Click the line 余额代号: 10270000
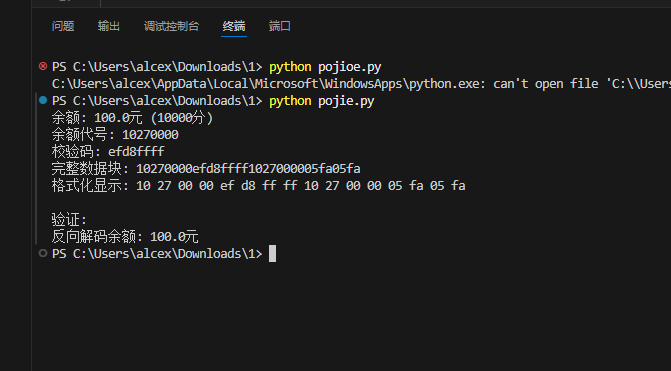This screenshot has width=671, height=371. [x=115, y=135]
